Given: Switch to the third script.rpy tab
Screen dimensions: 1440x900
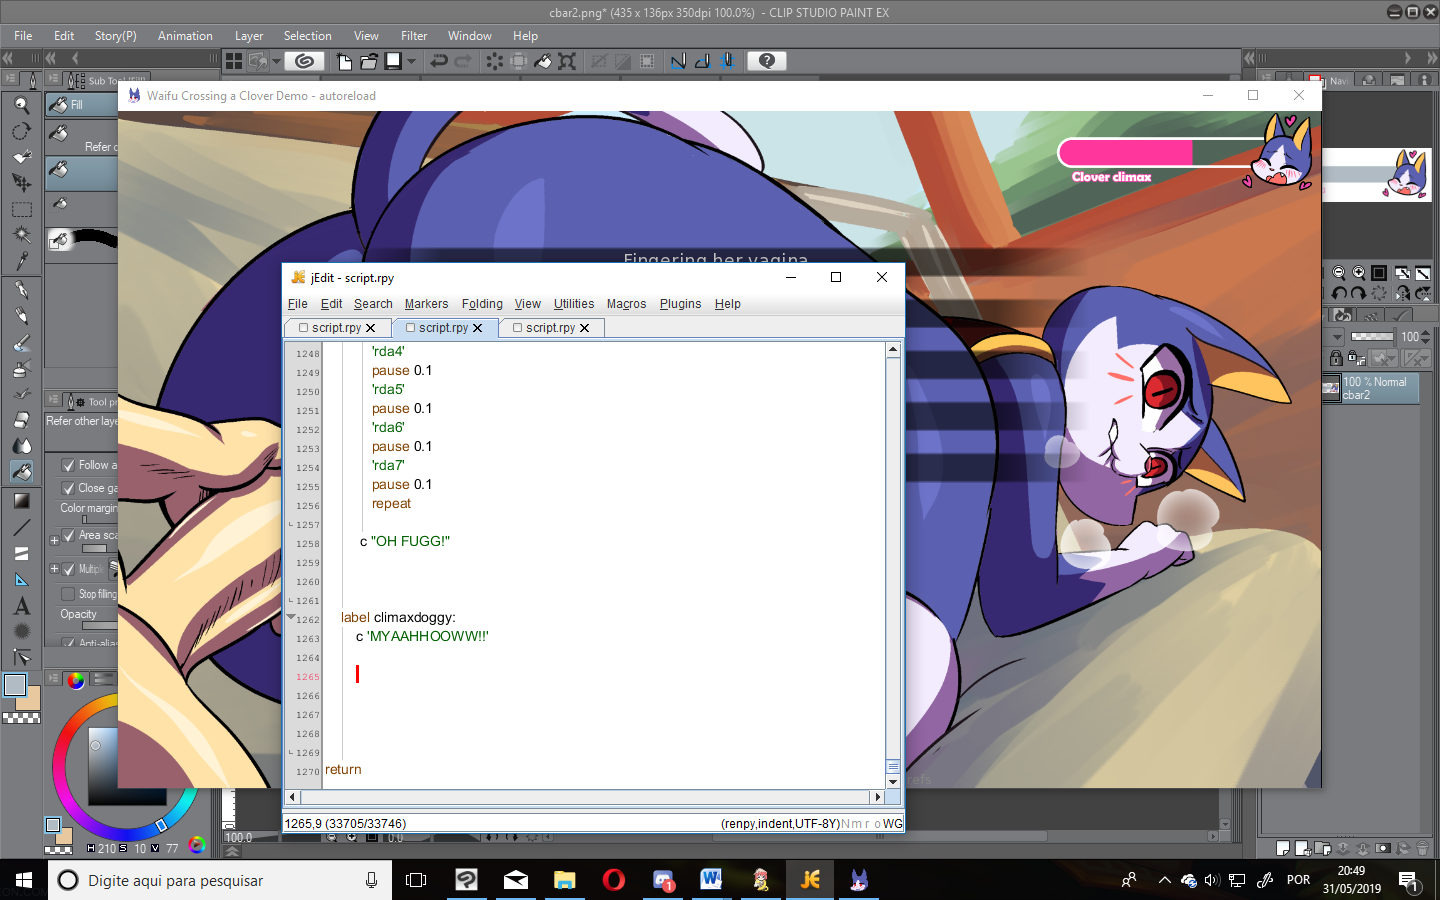Looking at the screenshot, I should 550,328.
